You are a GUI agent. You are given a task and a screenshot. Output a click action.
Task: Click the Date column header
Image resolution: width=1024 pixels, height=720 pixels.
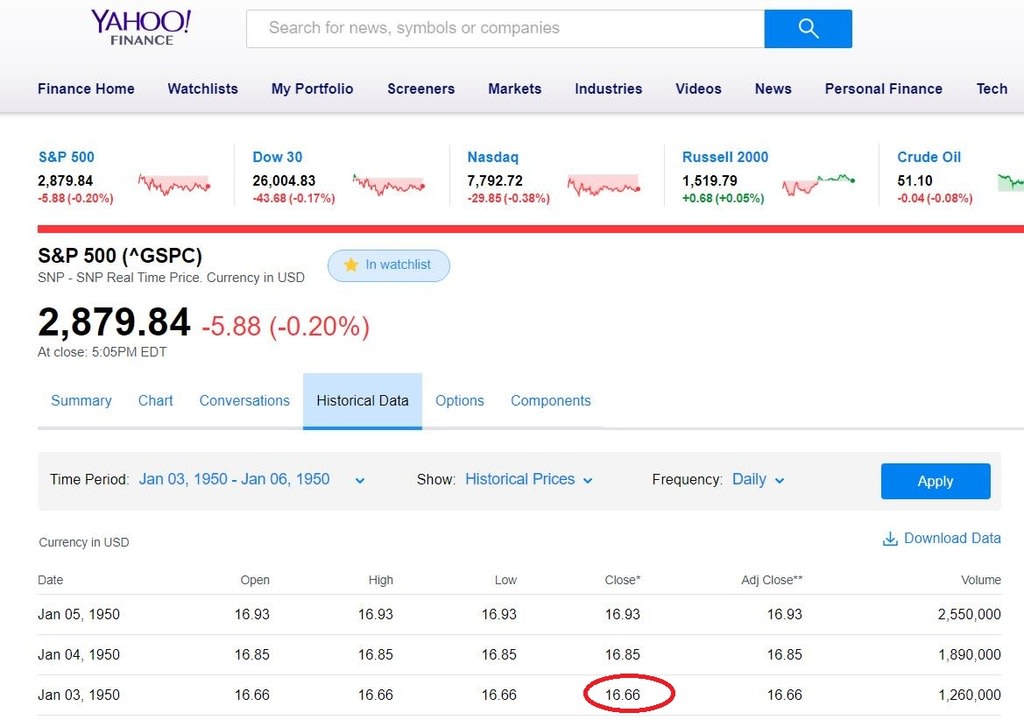(50, 580)
